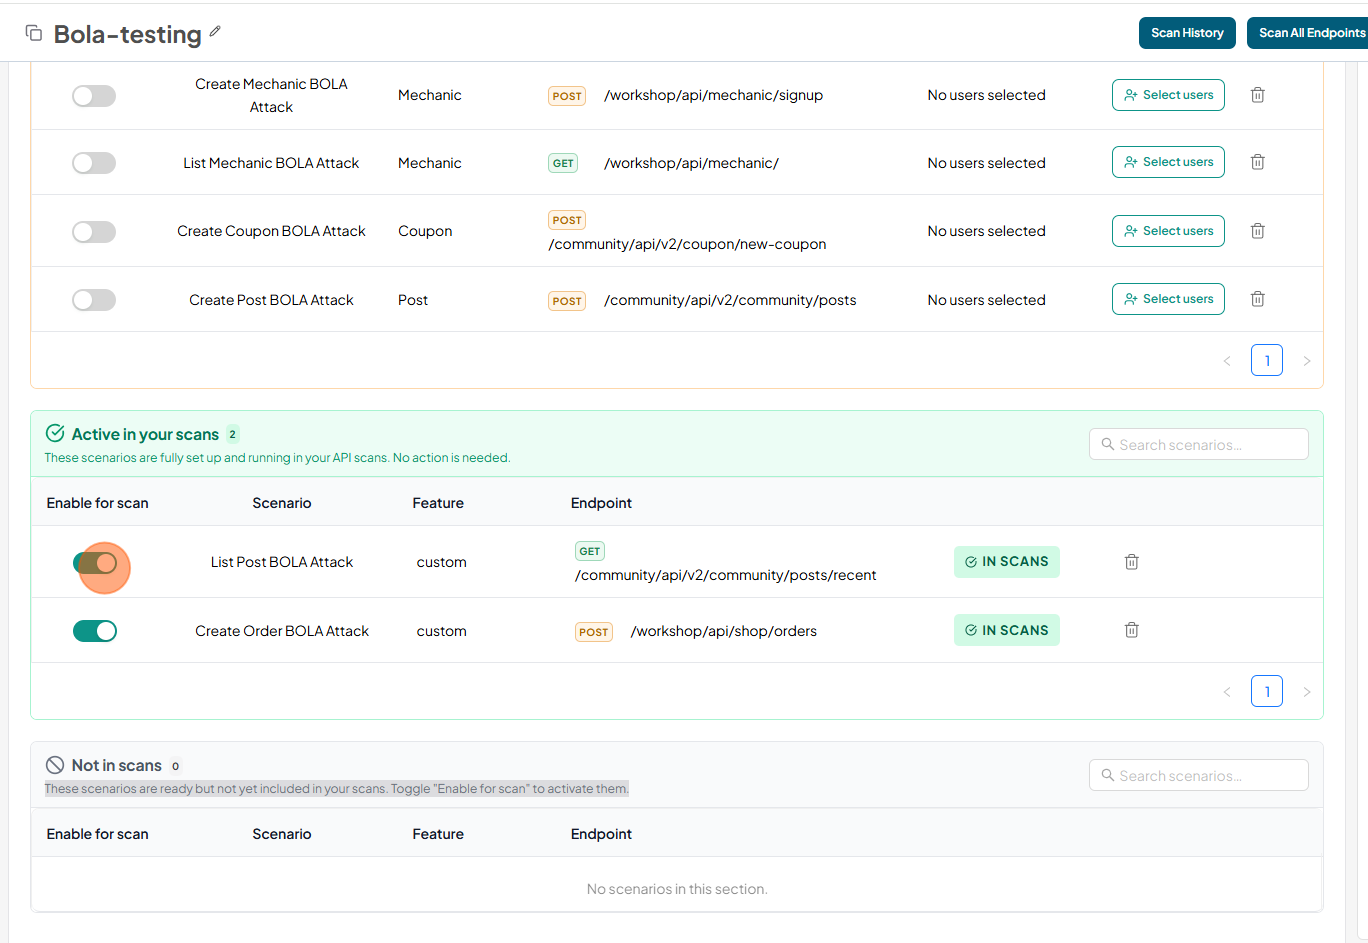Select users for List Mechanic BOLA Attack
1368x943 pixels.
1168,162
